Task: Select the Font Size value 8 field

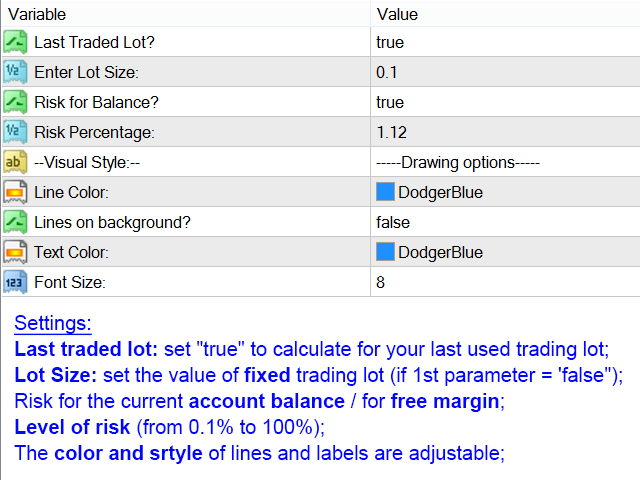Action: (505, 282)
